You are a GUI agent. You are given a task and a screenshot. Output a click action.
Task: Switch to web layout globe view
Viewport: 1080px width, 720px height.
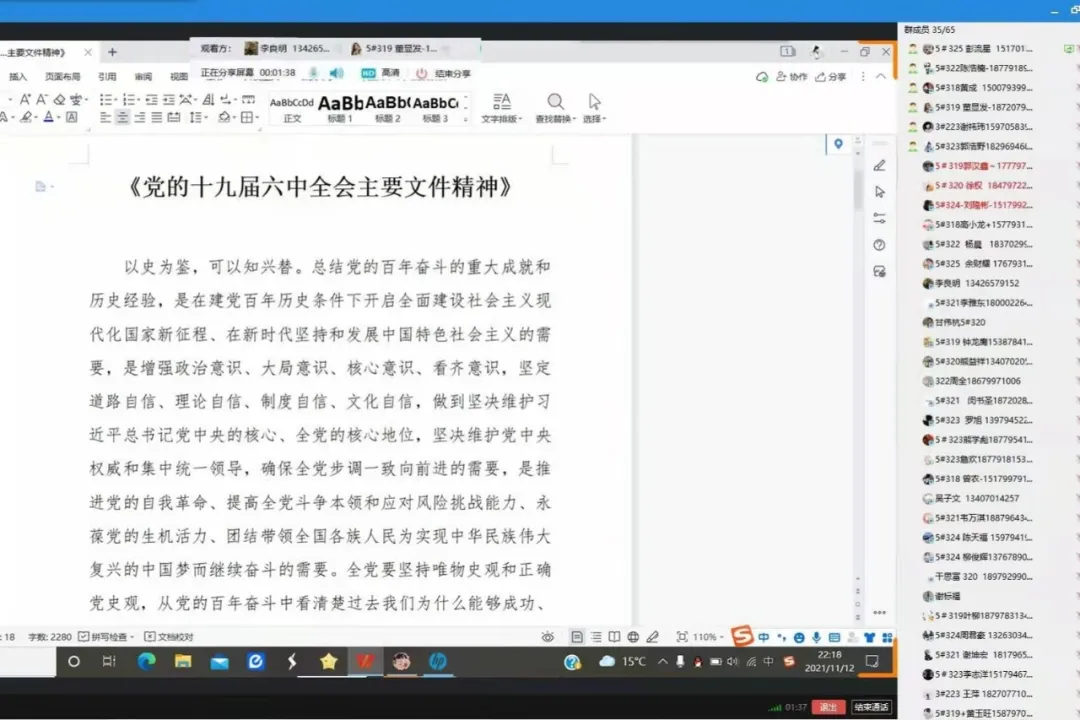(633, 637)
